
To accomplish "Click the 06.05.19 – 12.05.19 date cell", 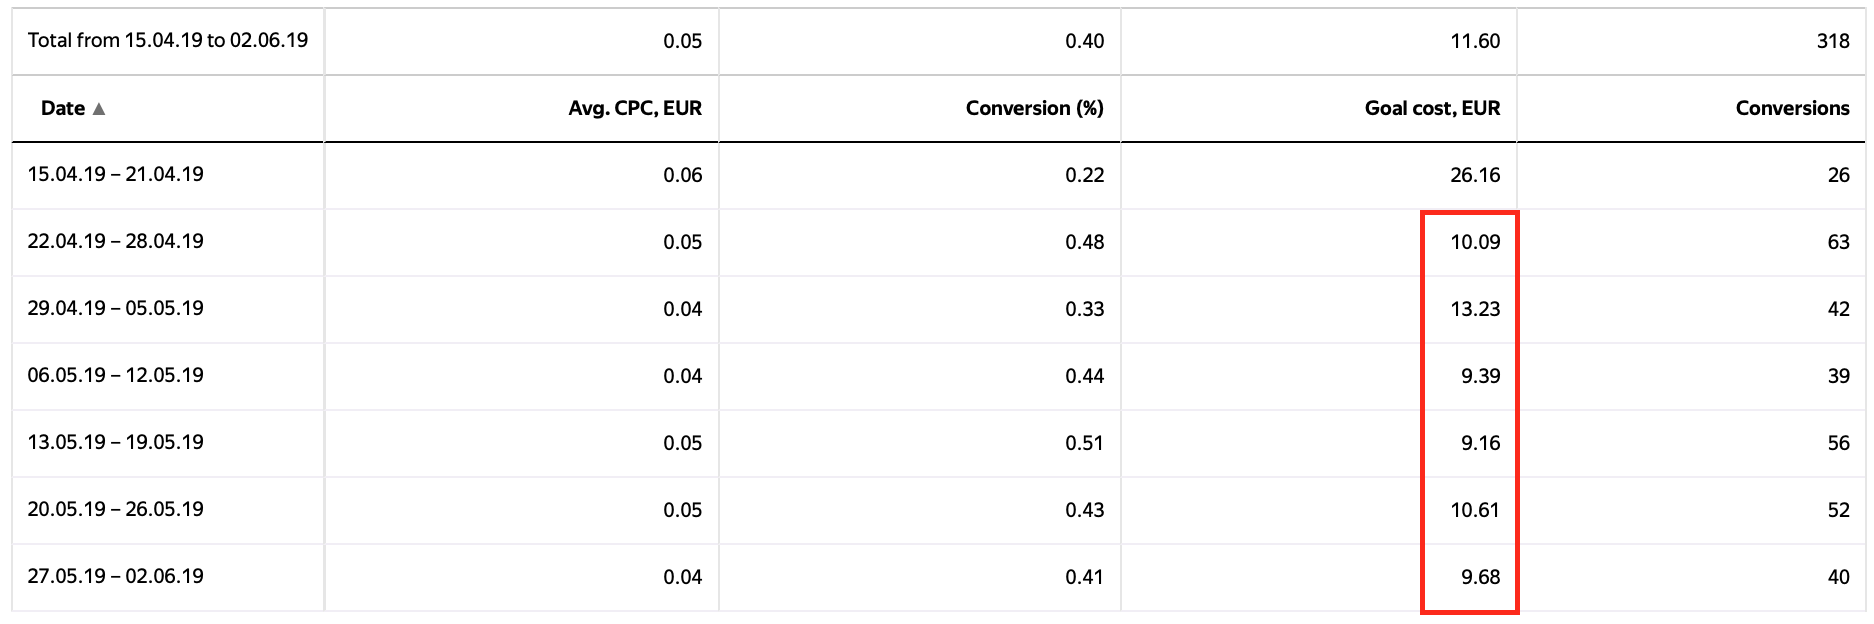I will coord(115,375).
